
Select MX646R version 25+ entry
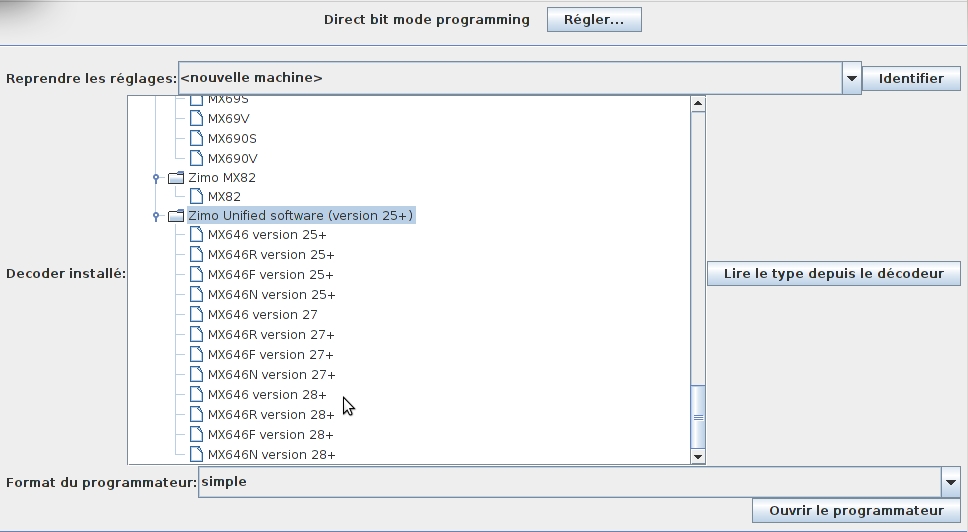coord(271,255)
